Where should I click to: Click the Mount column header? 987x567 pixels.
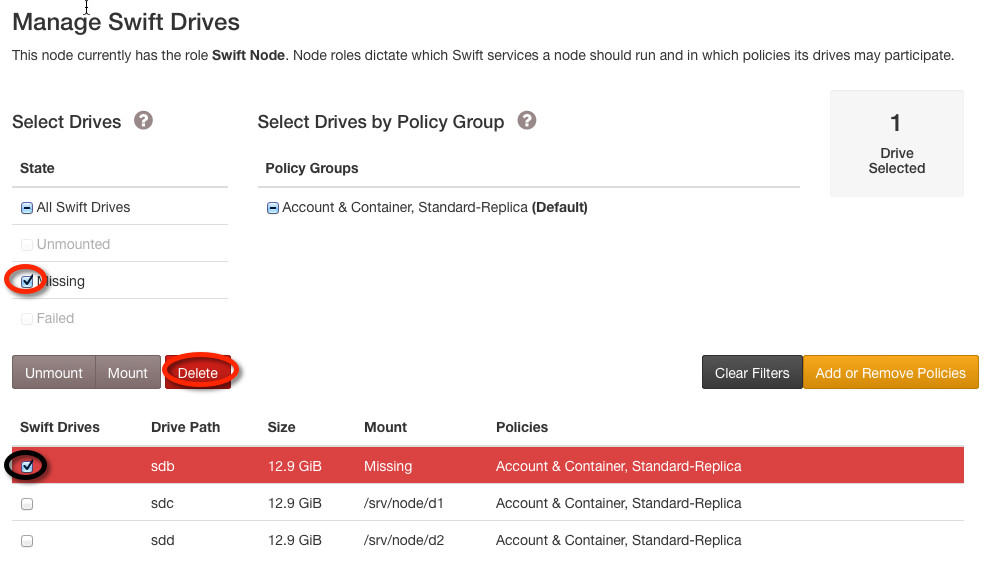(385, 427)
